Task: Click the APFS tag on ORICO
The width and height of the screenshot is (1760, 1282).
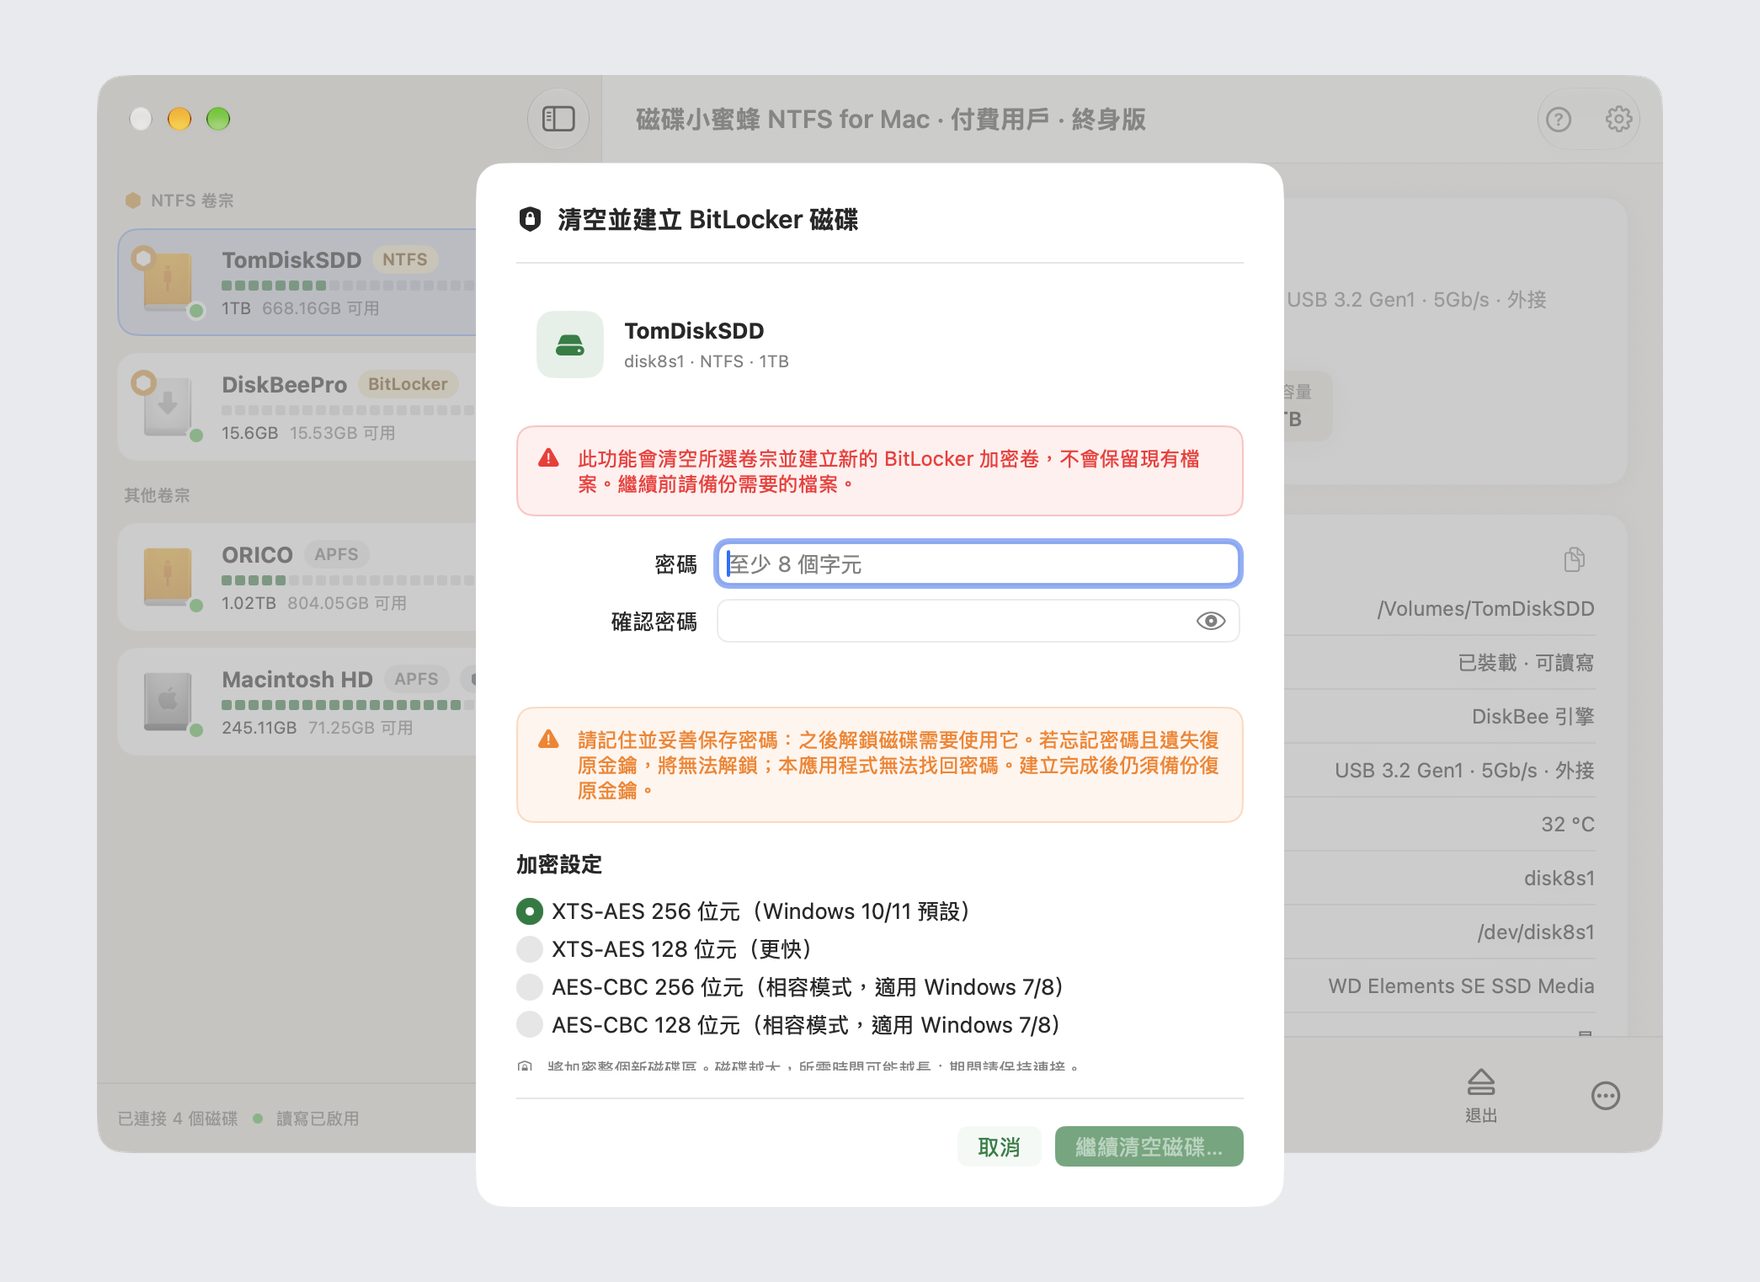Action: pyautogui.click(x=336, y=554)
